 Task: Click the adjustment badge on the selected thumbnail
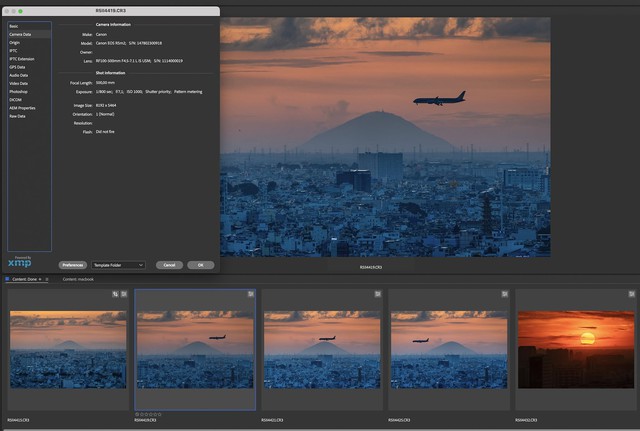click(x=250, y=294)
